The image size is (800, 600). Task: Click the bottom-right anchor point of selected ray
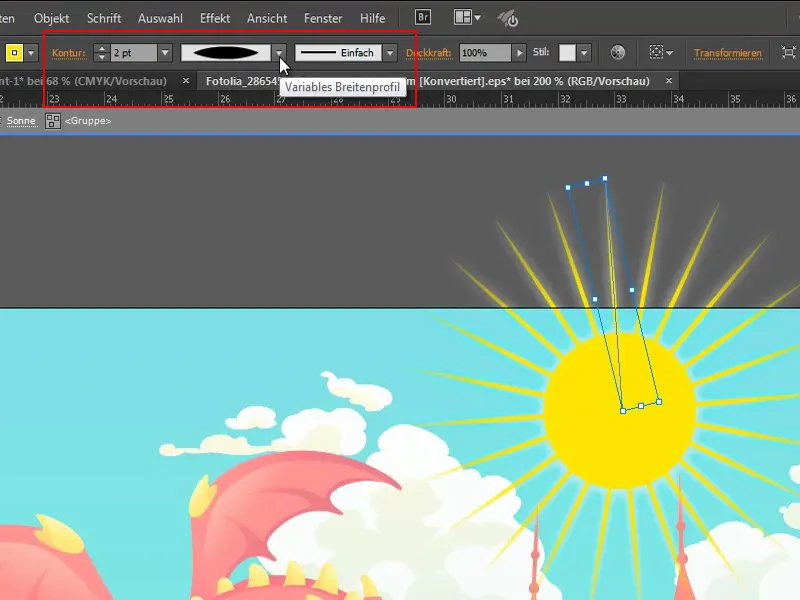coord(659,402)
